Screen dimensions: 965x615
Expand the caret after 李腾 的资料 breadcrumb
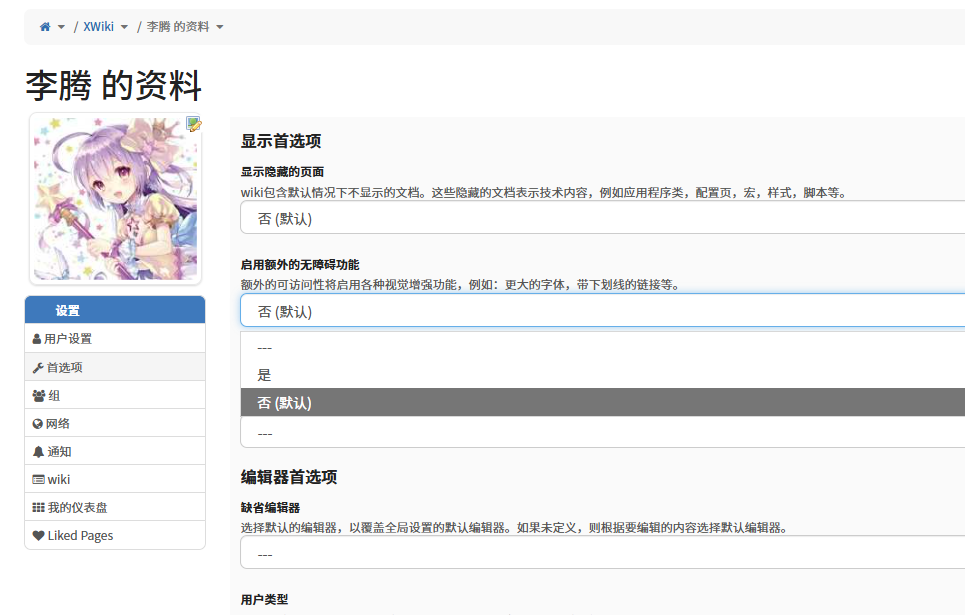220,27
